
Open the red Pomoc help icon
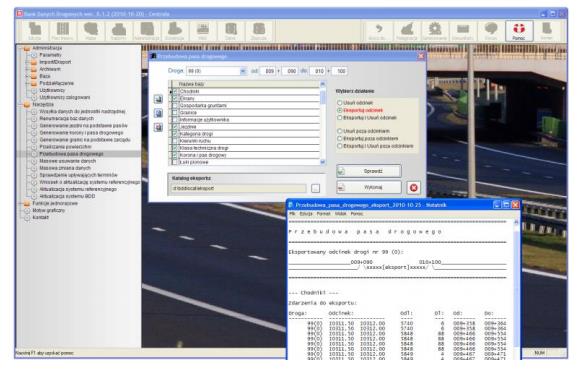click(x=518, y=31)
